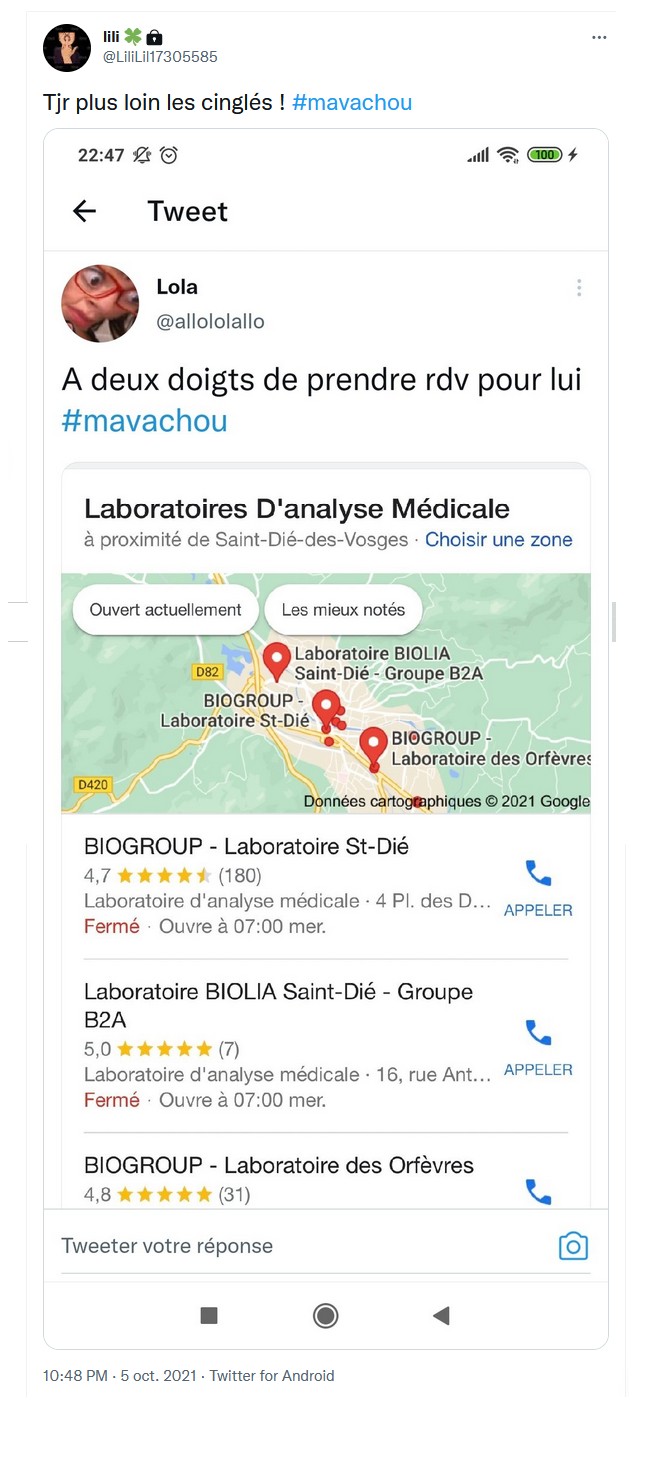This screenshot has height=1464, width=648.
Task: Click the #mavachou hashtag in lili's tweet
Action: click(x=352, y=103)
